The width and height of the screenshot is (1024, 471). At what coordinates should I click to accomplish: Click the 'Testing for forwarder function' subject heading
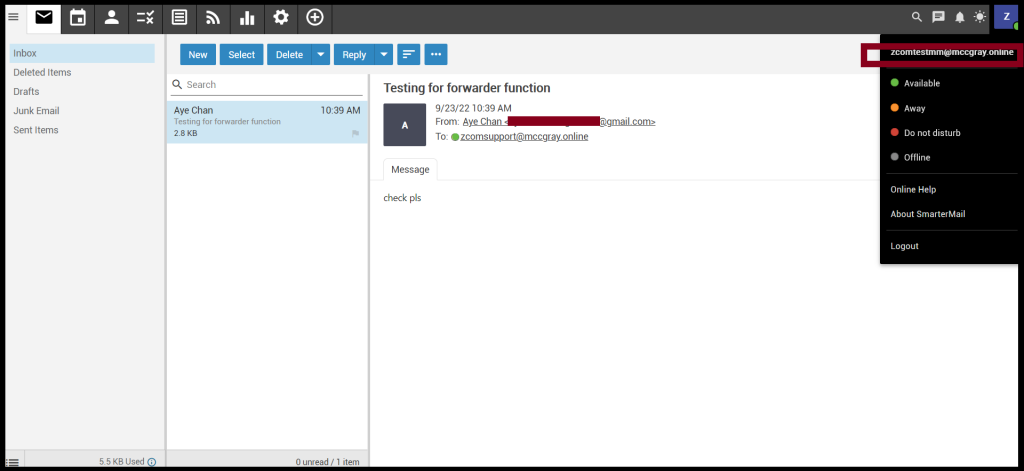pyautogui.click(x=467, y=88)
